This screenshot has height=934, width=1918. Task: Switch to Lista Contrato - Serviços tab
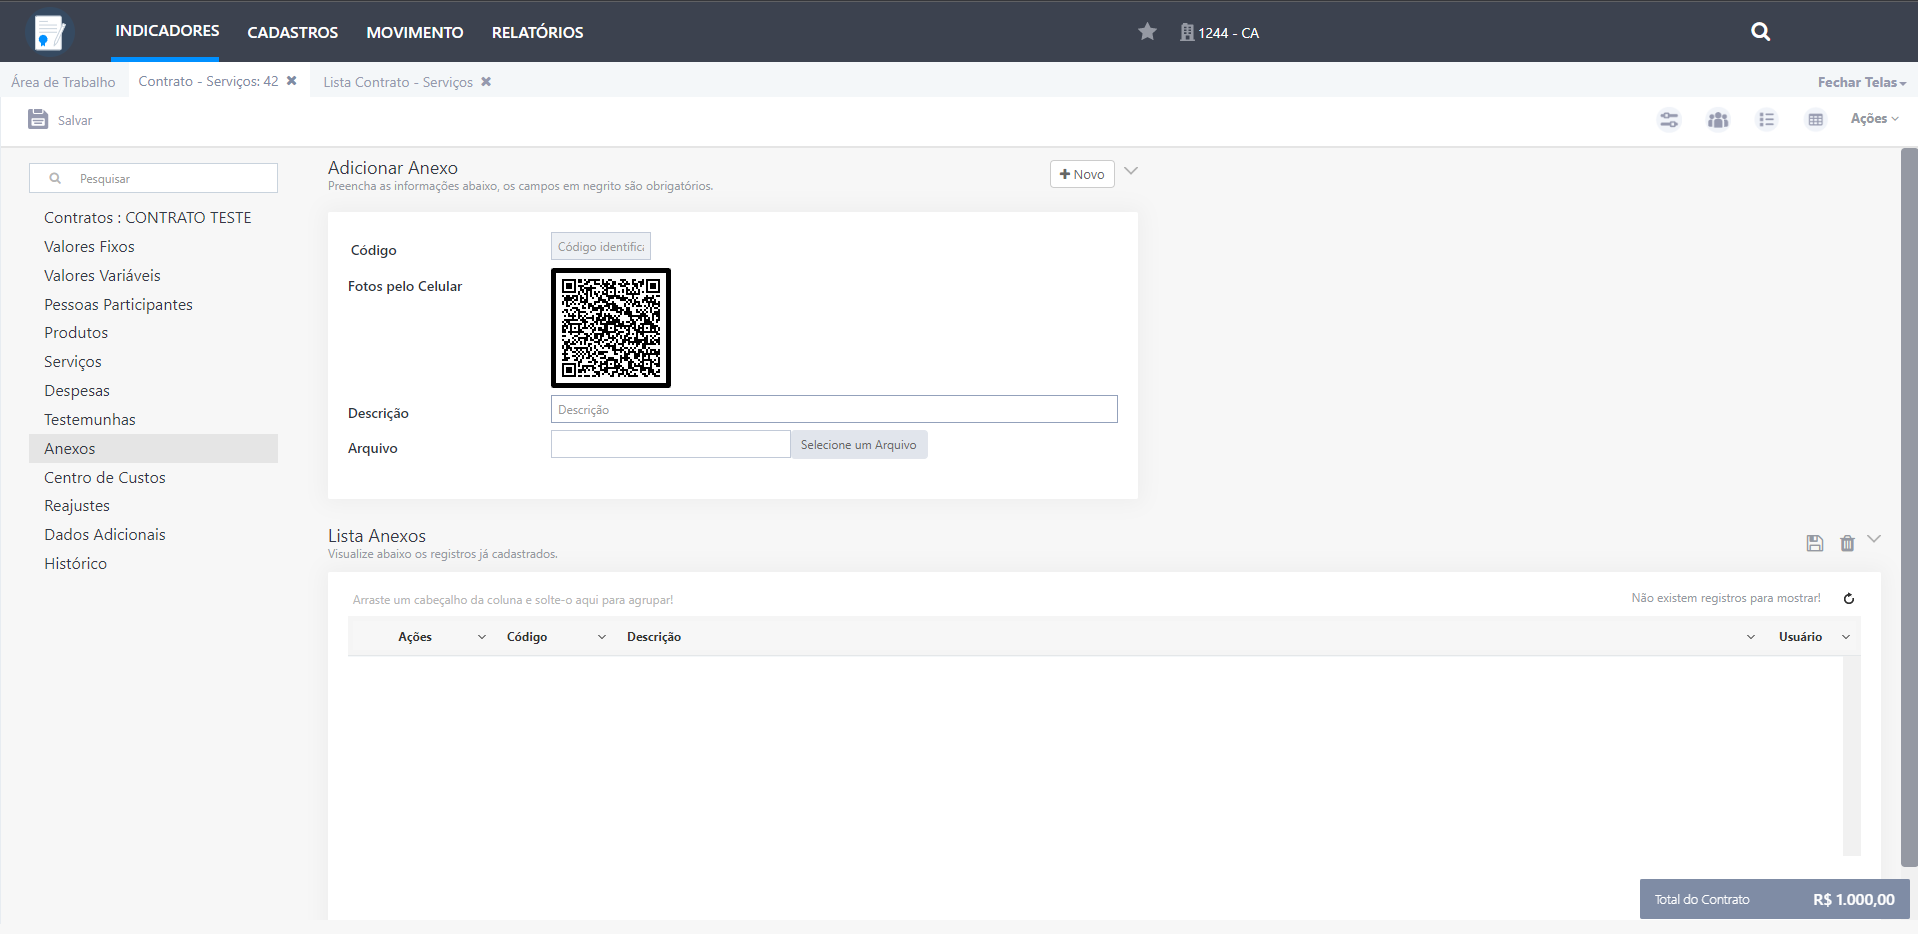point(398,82)
